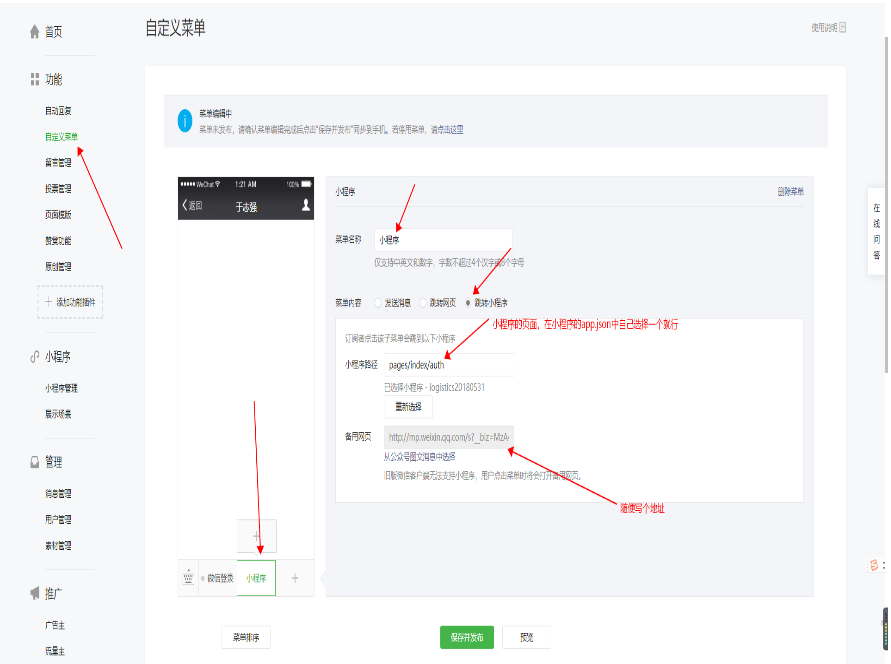
Task: Add a new top-level menu with plus
Action: tap(295, 578)
